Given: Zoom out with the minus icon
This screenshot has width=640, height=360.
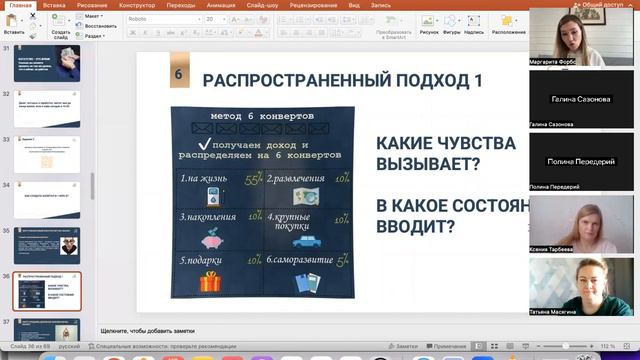Looking at the screenshot, I should coord(538,346).
